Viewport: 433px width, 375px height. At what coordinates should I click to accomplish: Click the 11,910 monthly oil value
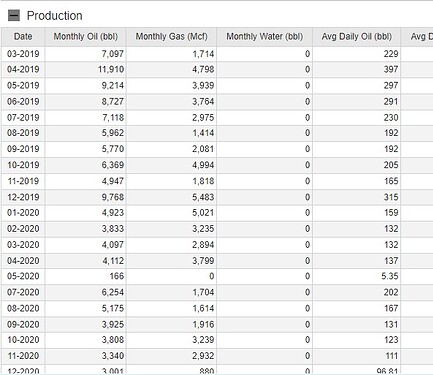pyautogui.click(x=111, y=69)
